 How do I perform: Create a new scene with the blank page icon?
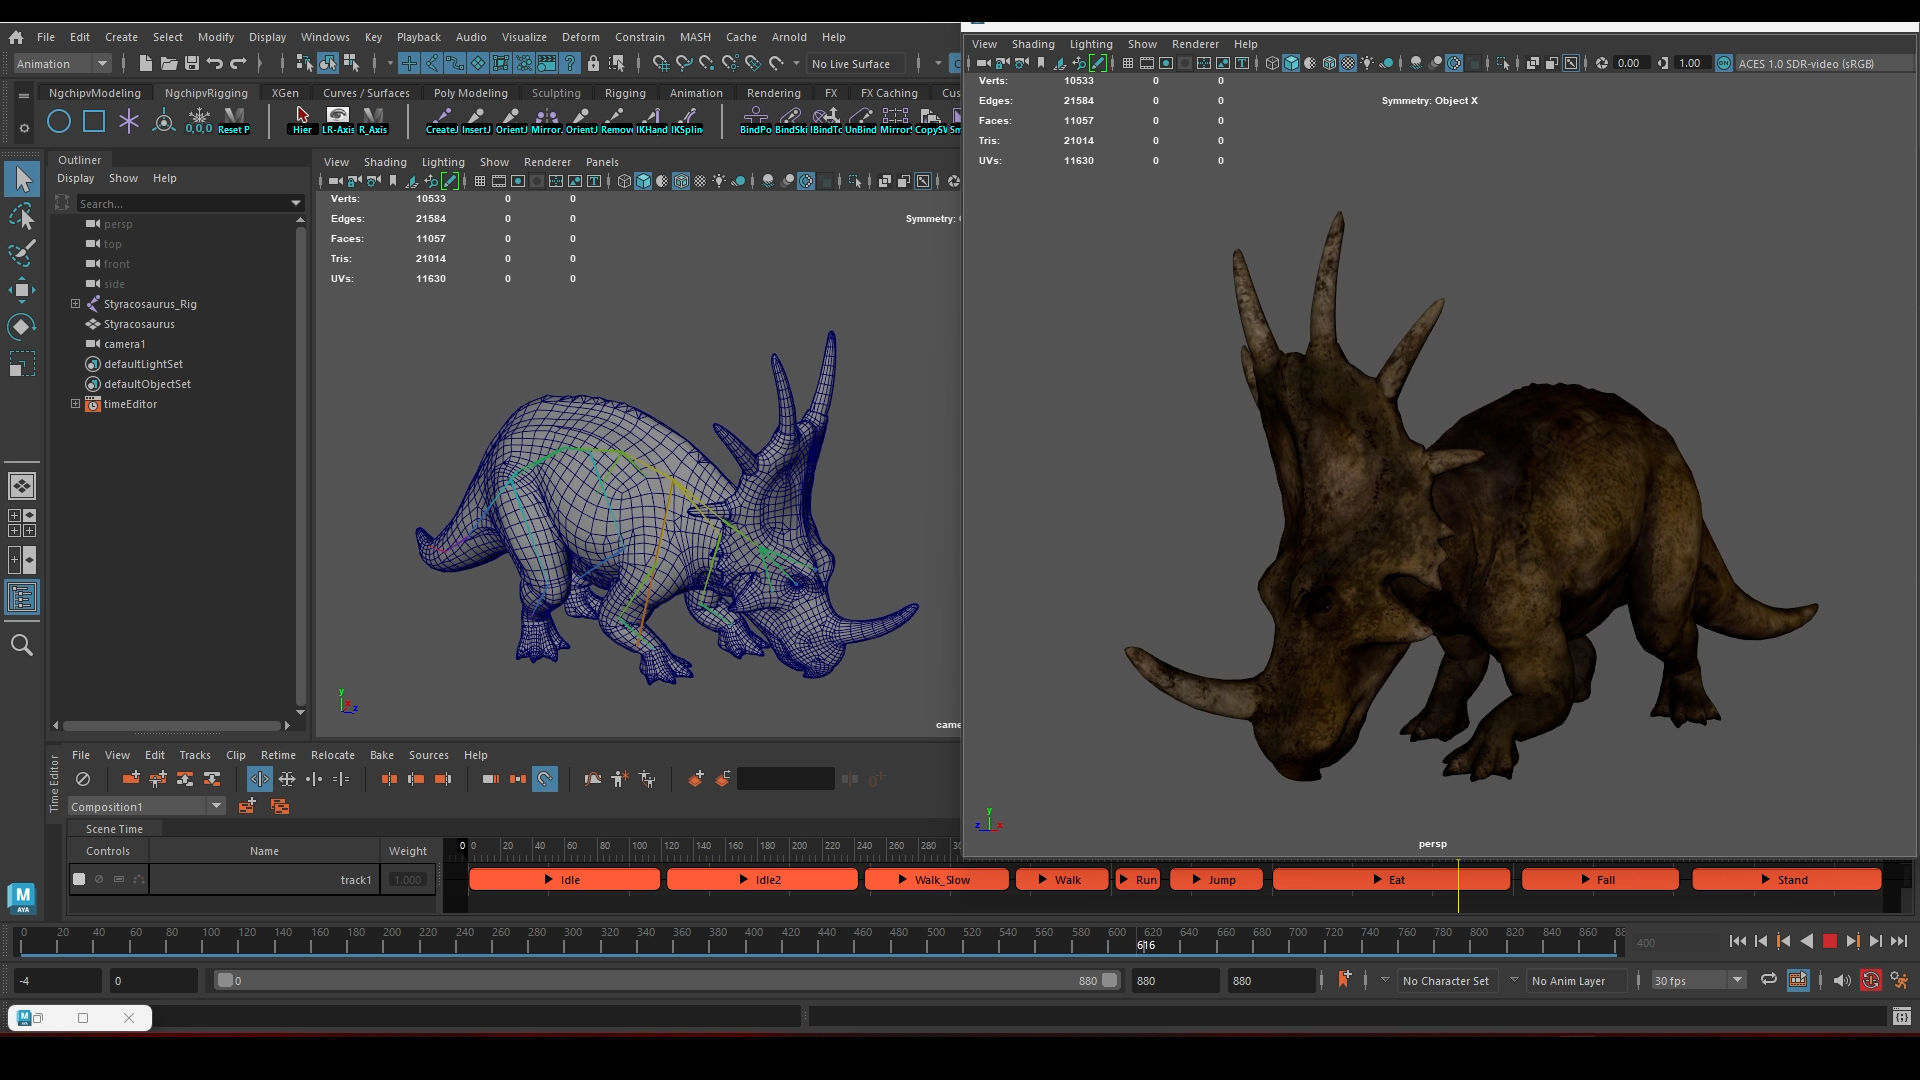pos(145,63)
